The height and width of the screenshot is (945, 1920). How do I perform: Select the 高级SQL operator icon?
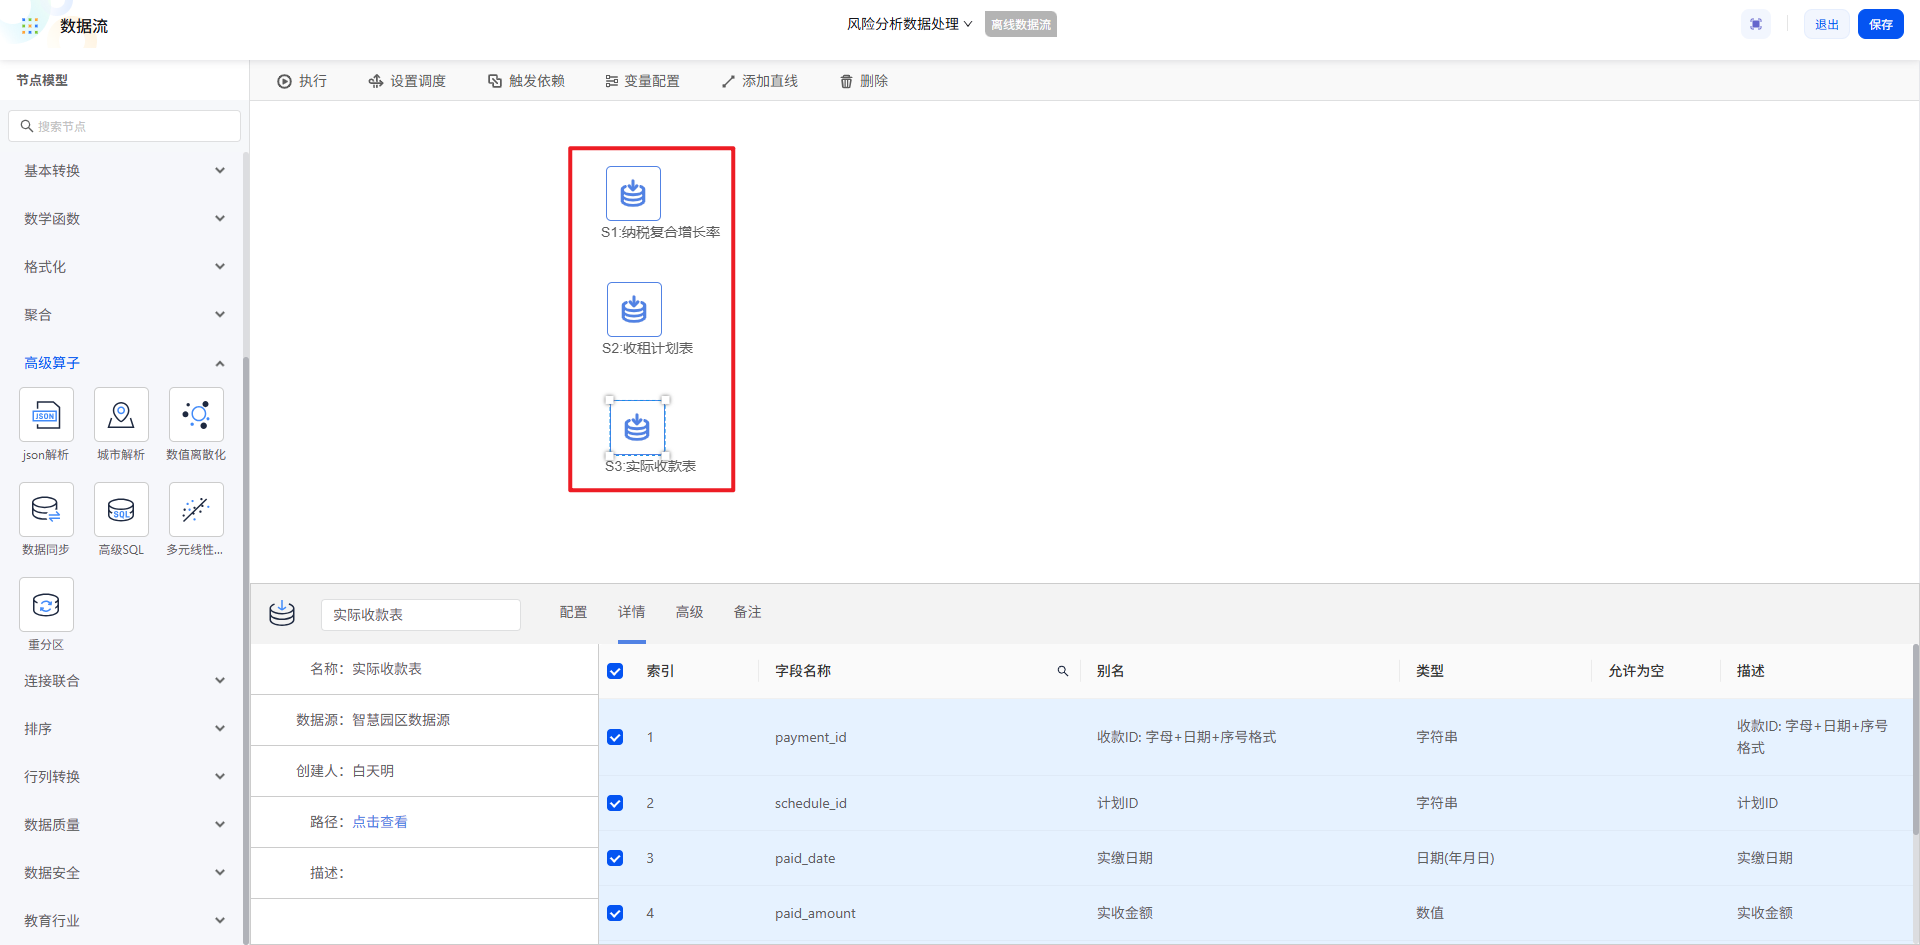[x=121, y=509]
